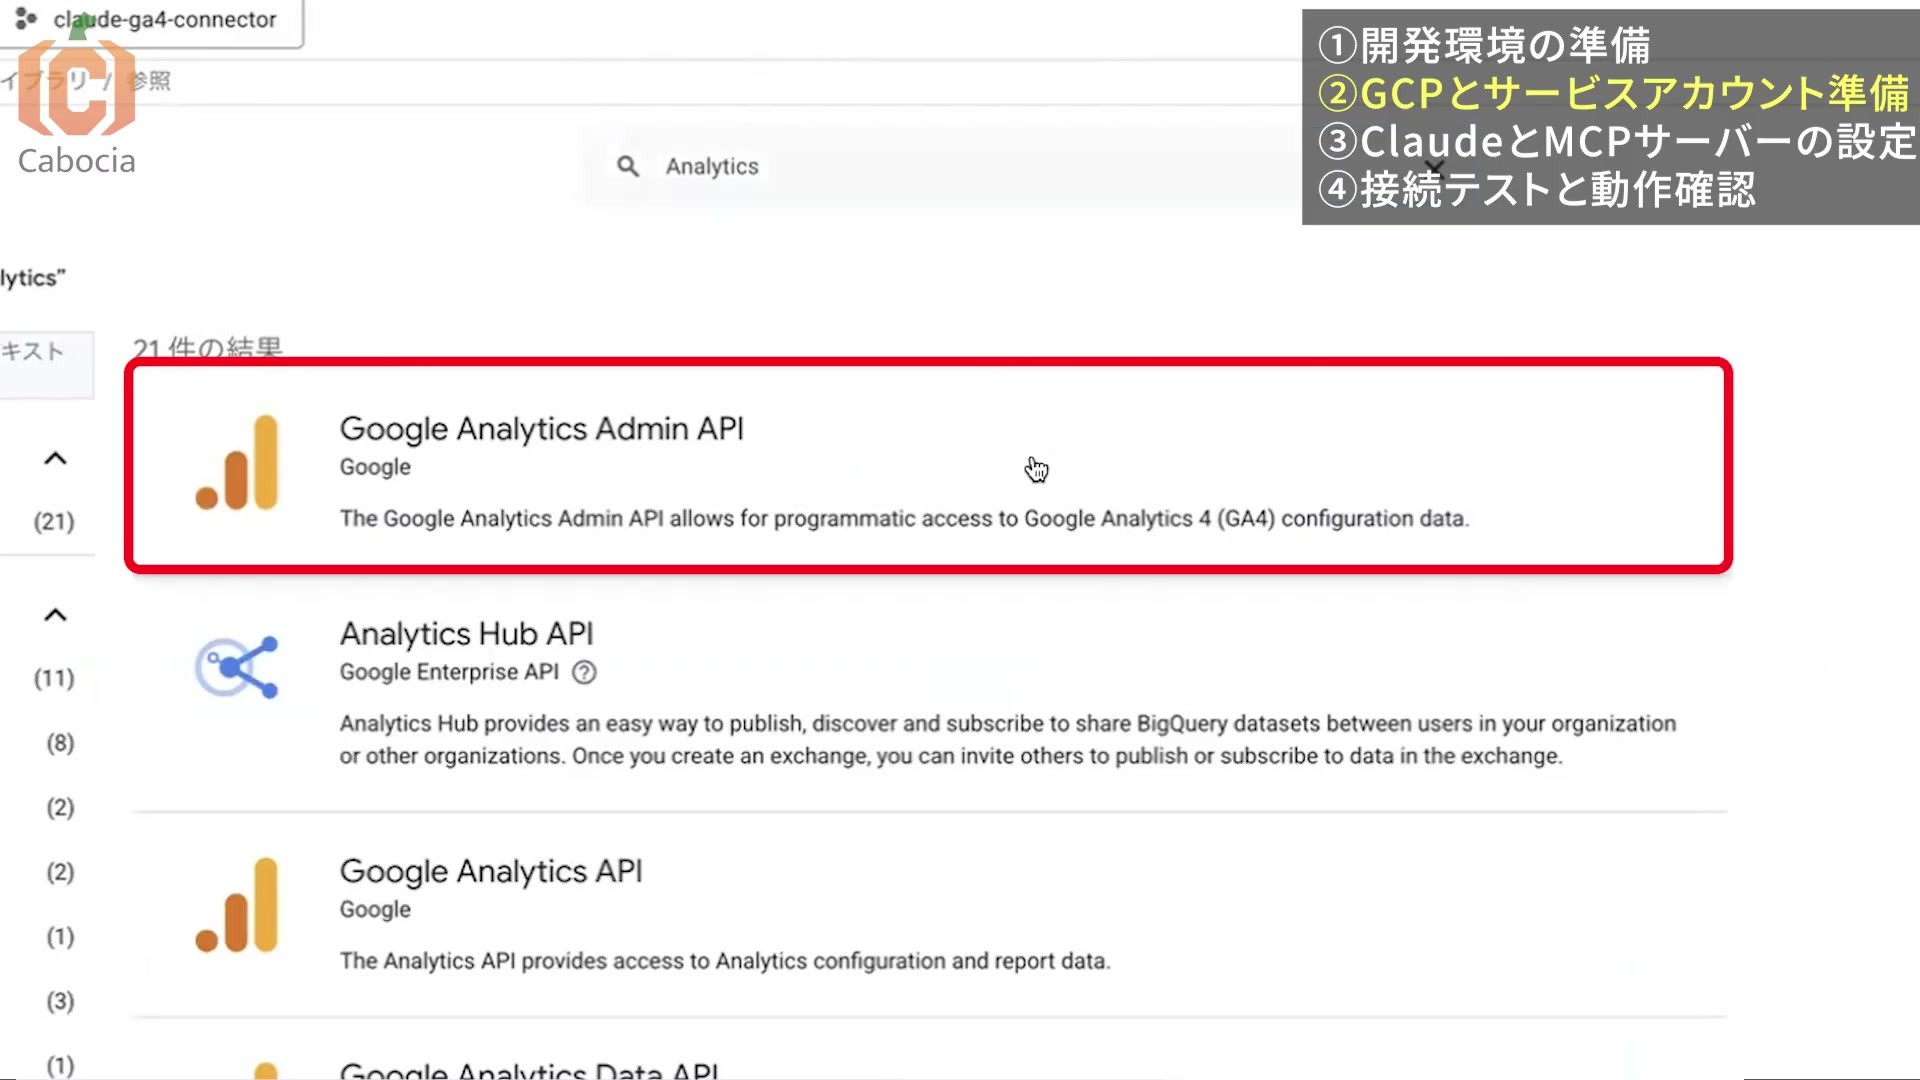Select the filter option with (11) results
Image resolution: width=1920 pixels, height=1080 pixels.
pos(54,679)
